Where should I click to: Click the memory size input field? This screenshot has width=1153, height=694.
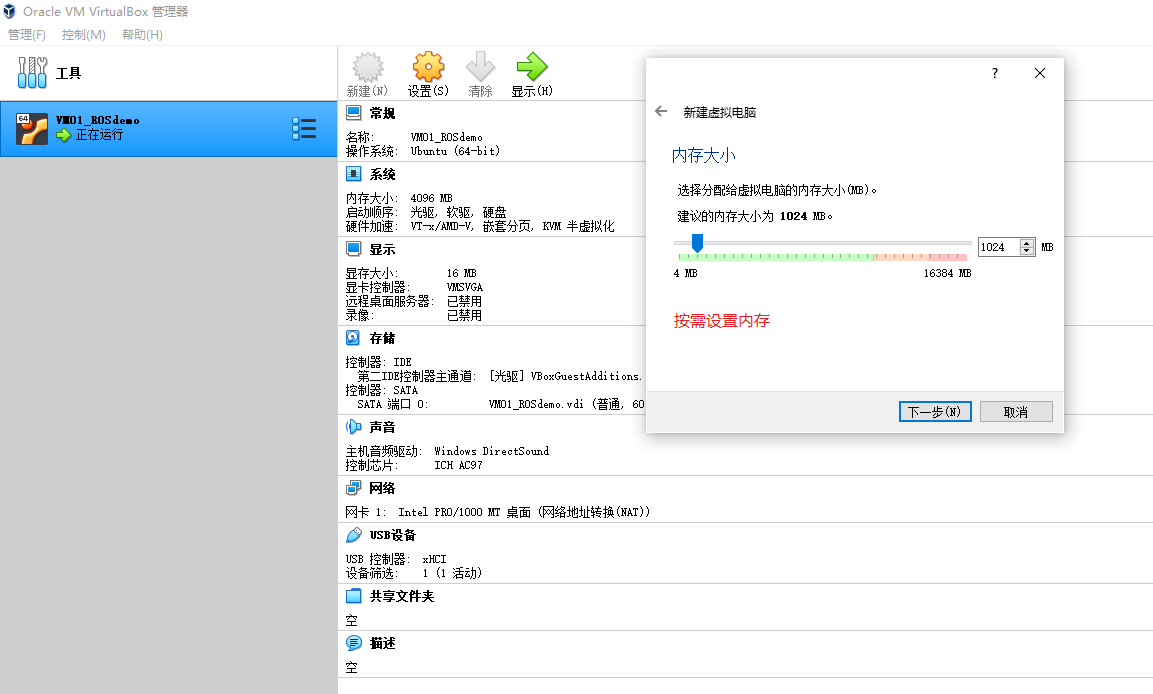998,247
